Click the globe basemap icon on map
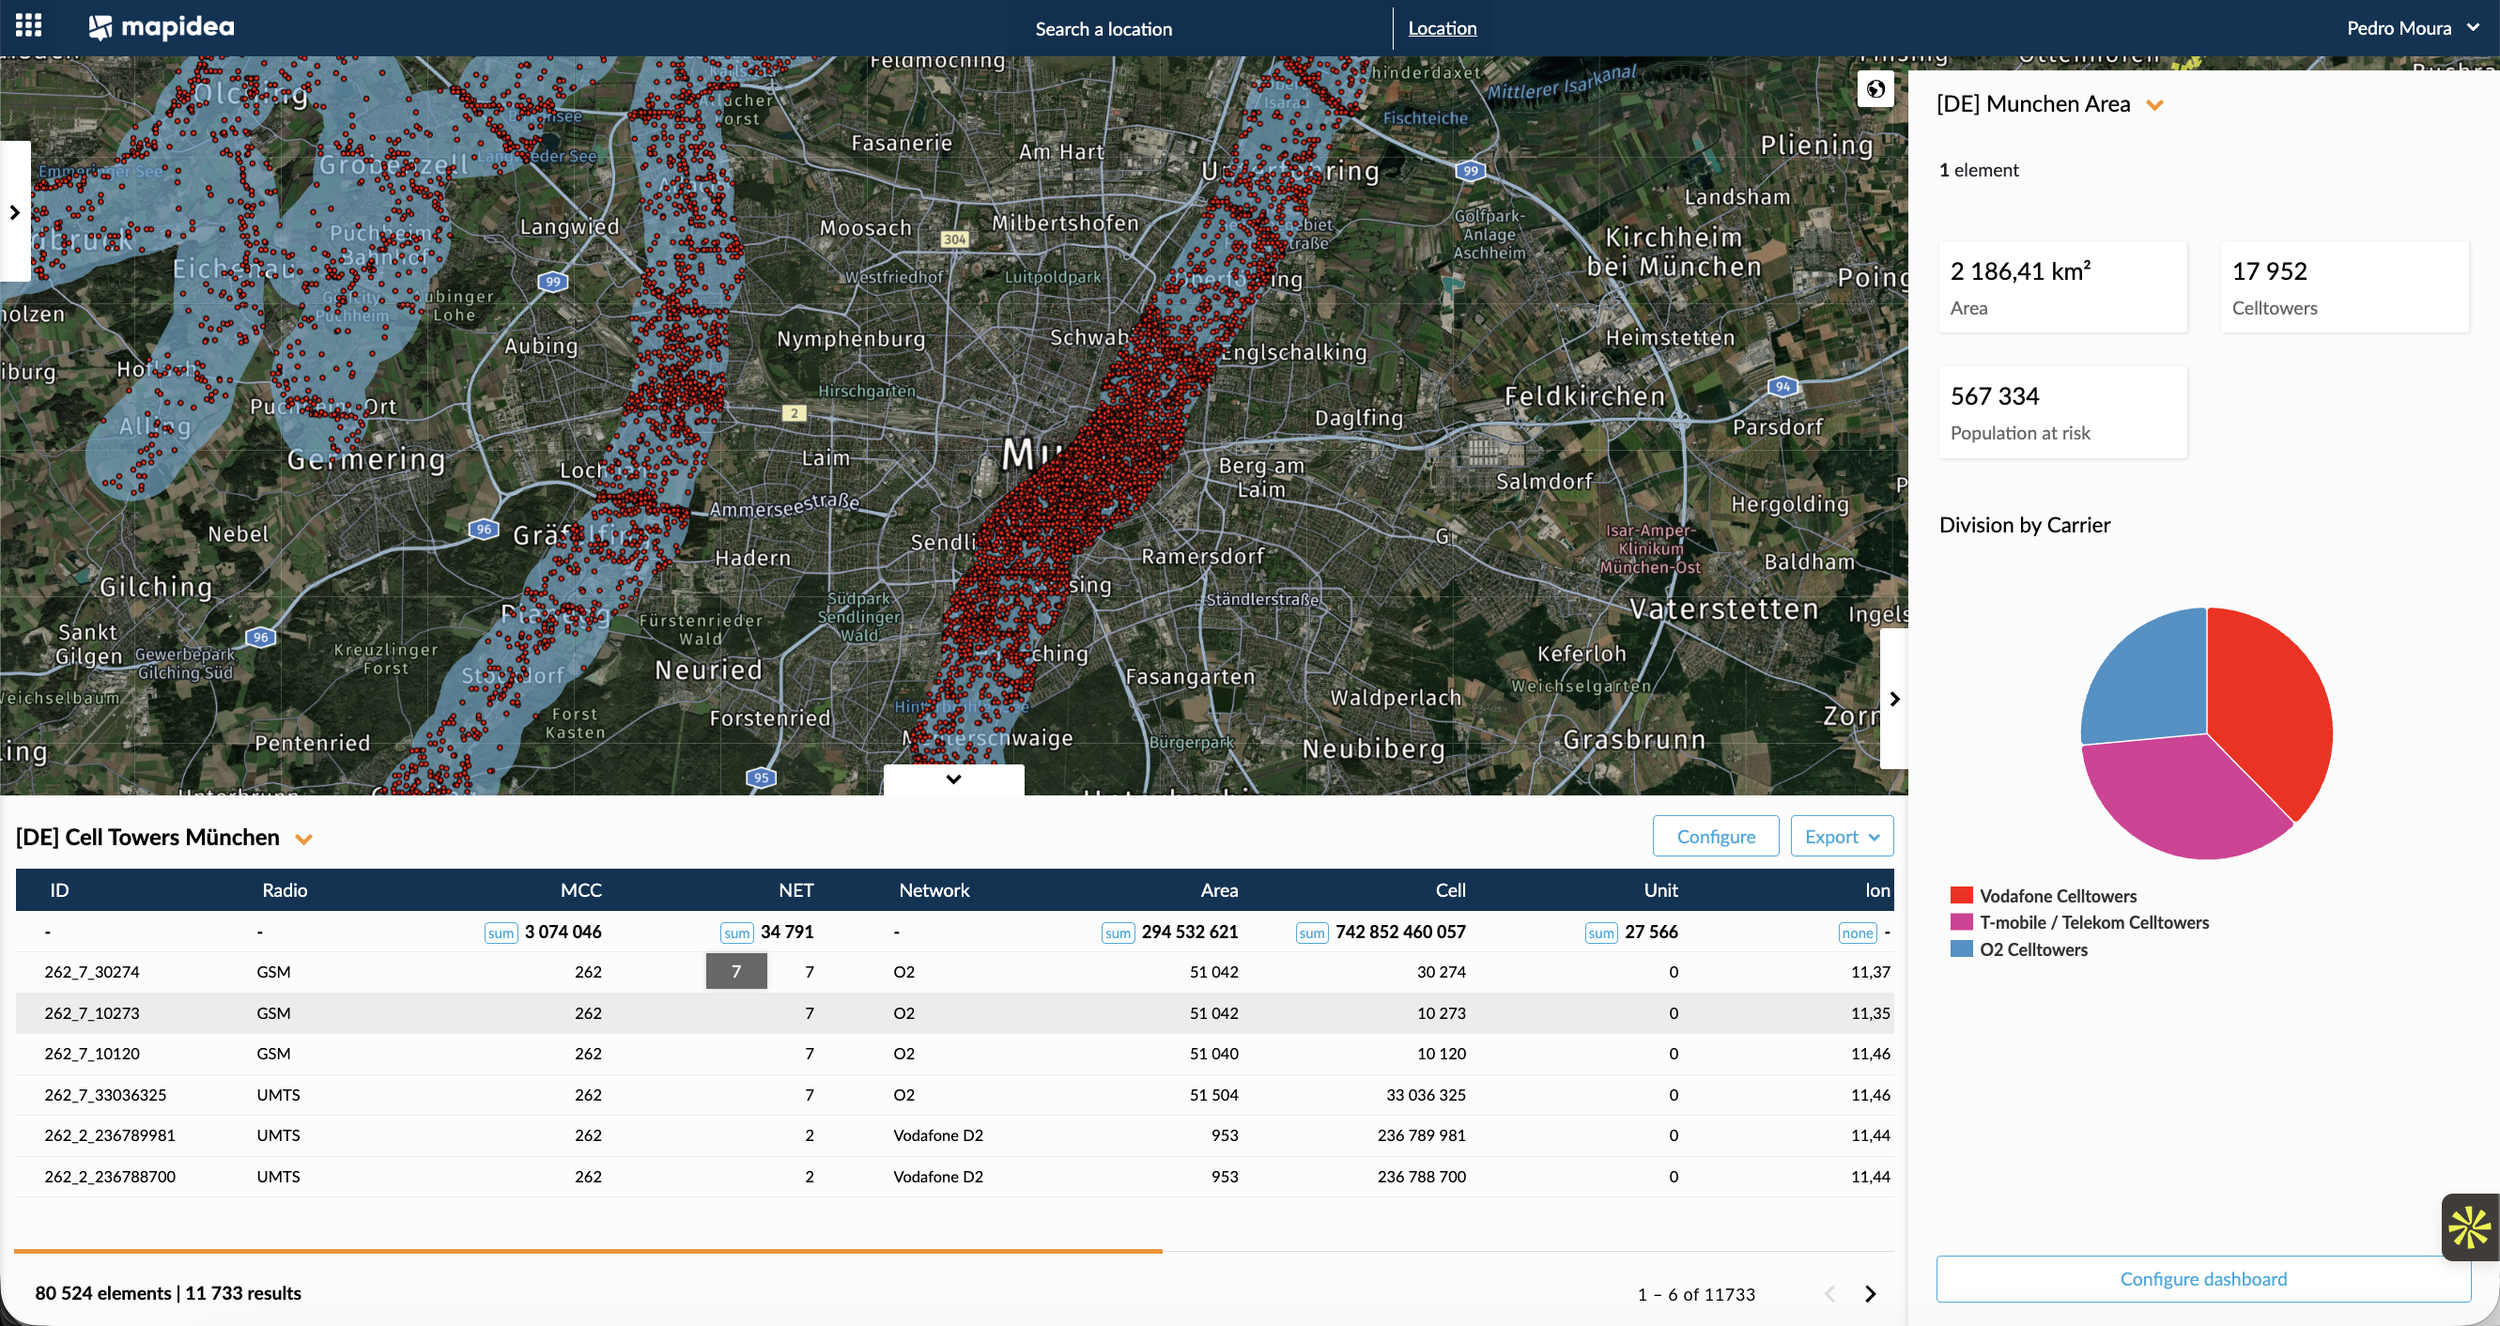This screenshot has height=1326, width=2500. [x=1875, y=89]
